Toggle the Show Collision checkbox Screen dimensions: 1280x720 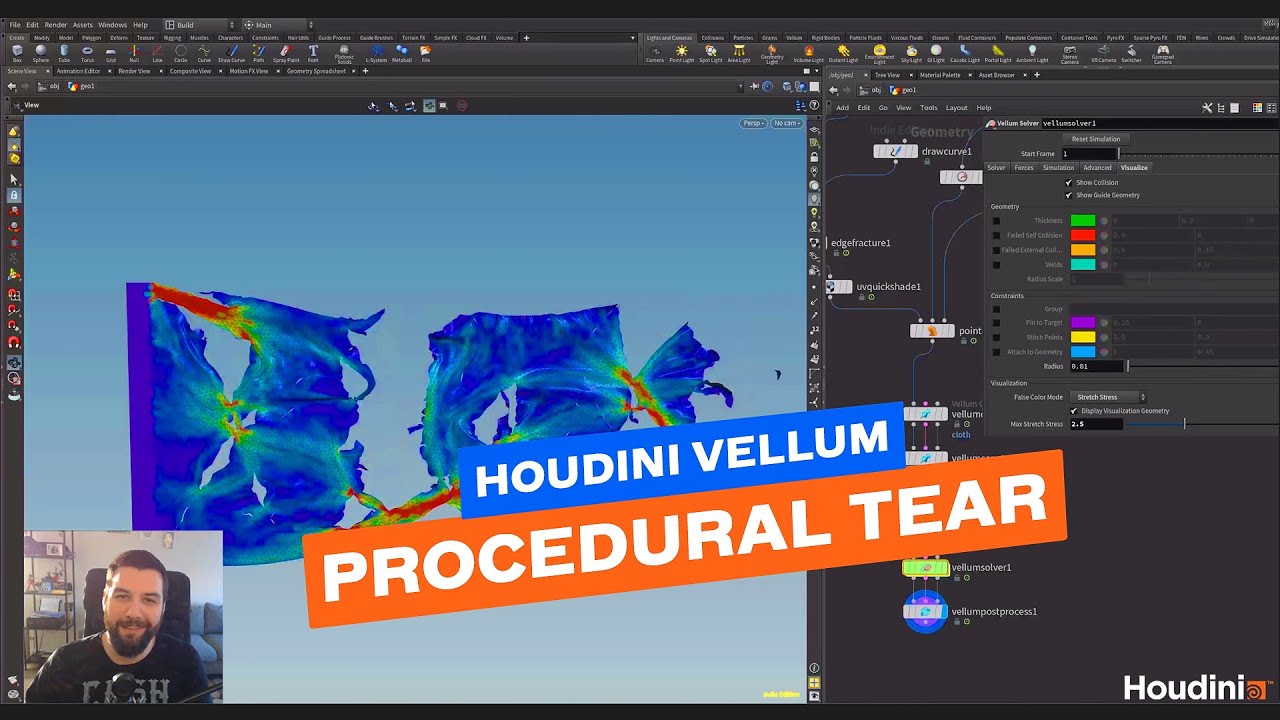[x=1068, y=183]
